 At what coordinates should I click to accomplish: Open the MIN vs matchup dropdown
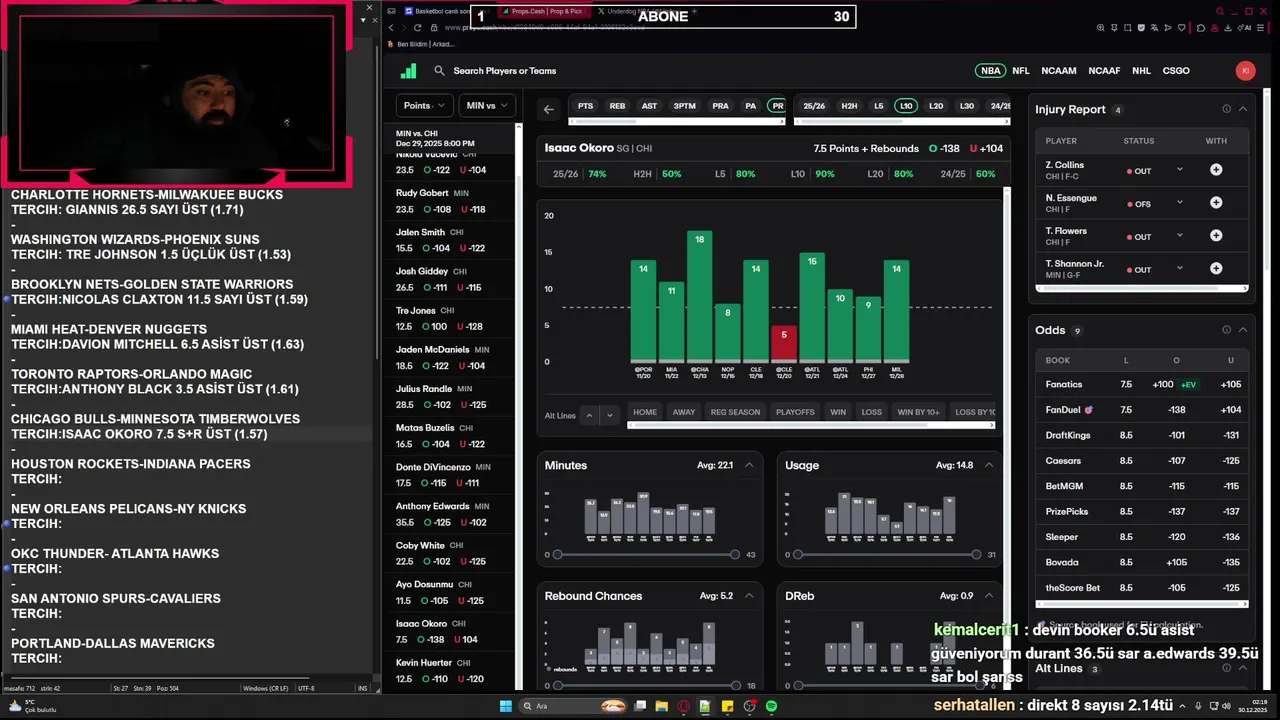(x=487, y=105)
